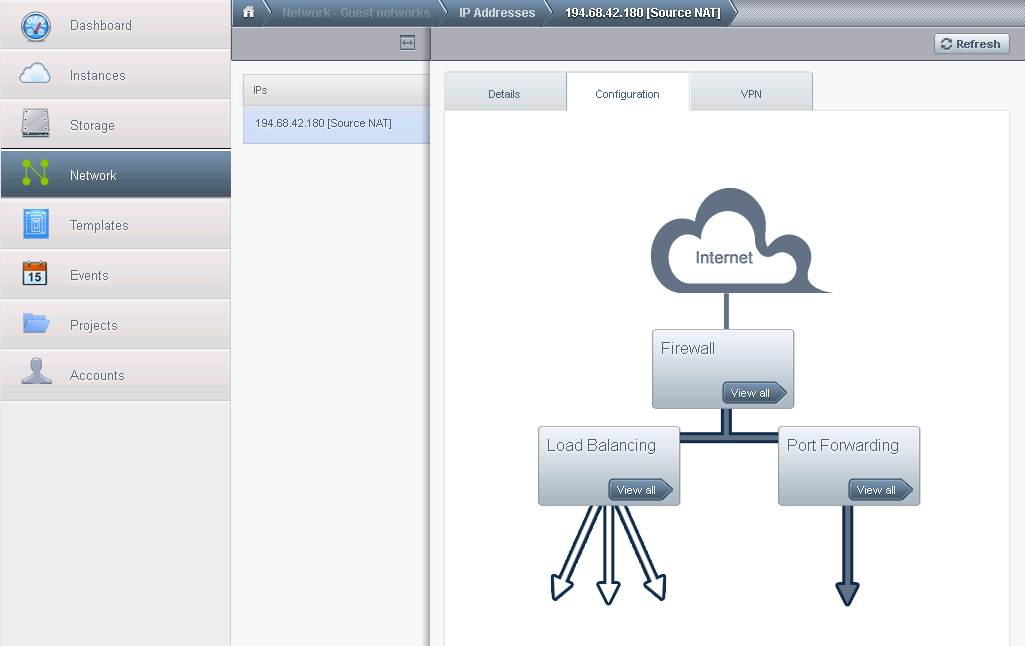This screenshot has width=1025, height=646.
Task: Select the Configuration tab
Action: coord(627,94)
